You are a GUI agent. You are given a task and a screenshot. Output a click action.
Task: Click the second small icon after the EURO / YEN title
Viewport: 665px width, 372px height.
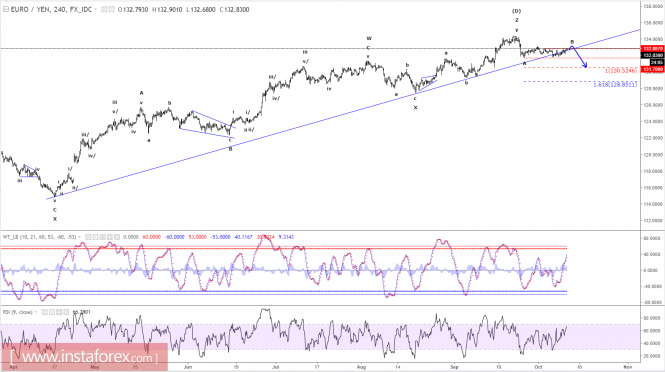(x=111, y=9)
